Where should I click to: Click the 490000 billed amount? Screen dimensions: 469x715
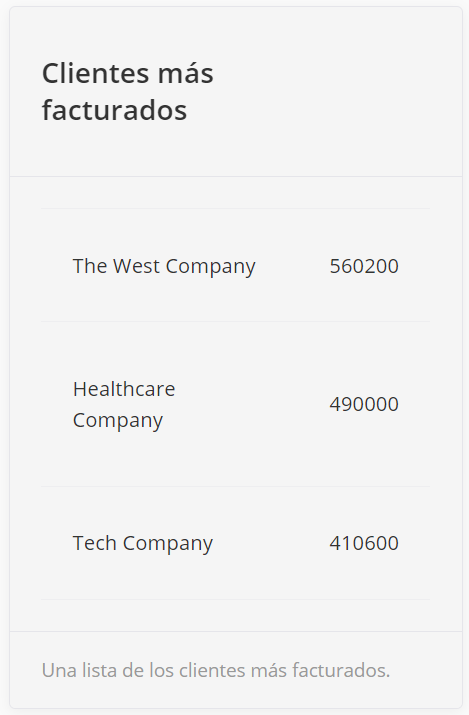click(364, 404)
